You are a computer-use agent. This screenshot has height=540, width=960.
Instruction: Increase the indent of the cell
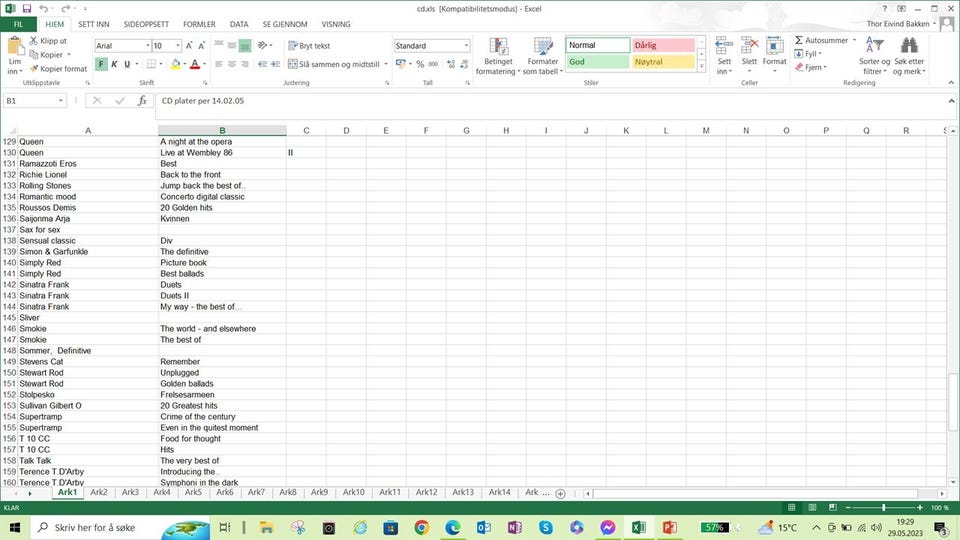[276, 64]
